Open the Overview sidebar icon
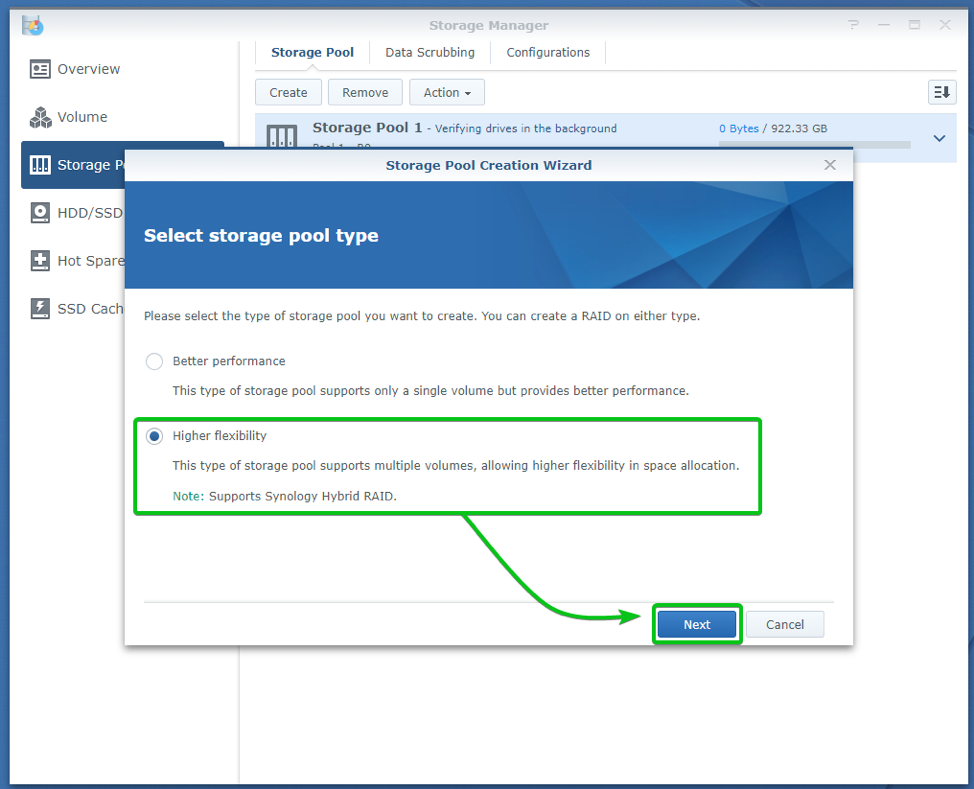 (40, 69)
